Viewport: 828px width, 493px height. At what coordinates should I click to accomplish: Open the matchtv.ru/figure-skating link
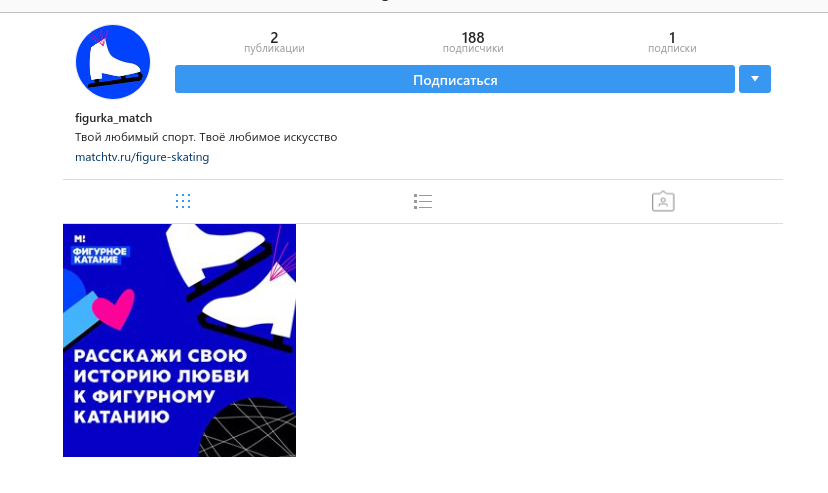(142, 157)
